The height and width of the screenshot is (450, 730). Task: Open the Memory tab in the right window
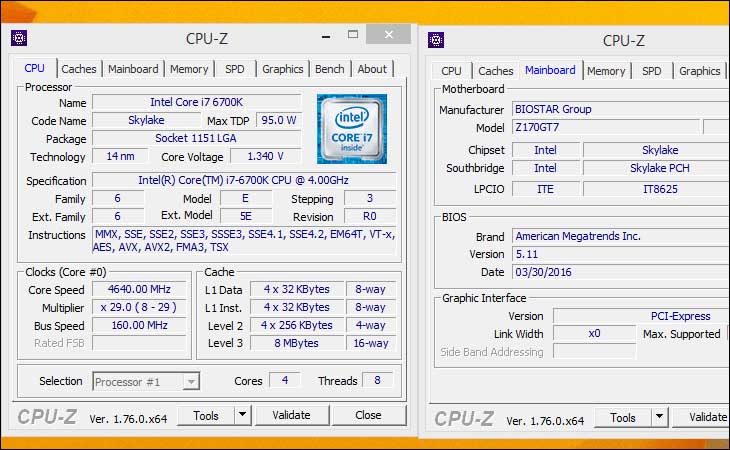tap(606, 71)
